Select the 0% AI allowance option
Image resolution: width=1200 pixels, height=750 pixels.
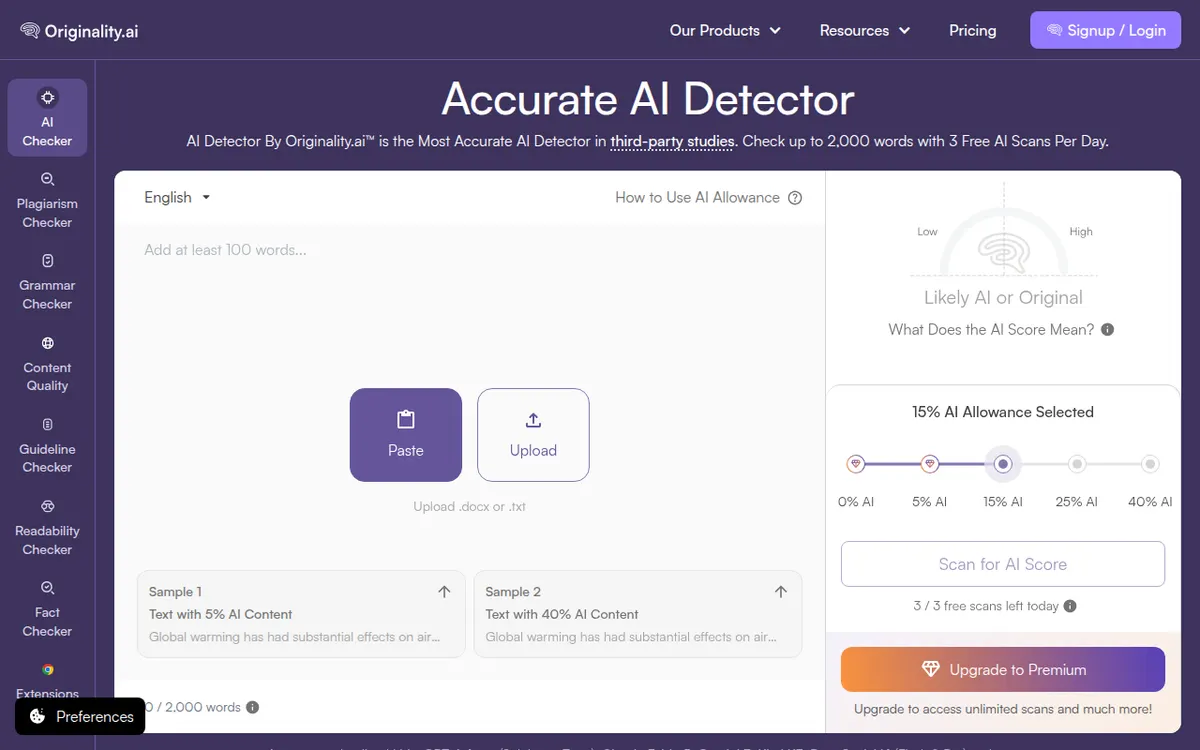click(x=856, y=464)
